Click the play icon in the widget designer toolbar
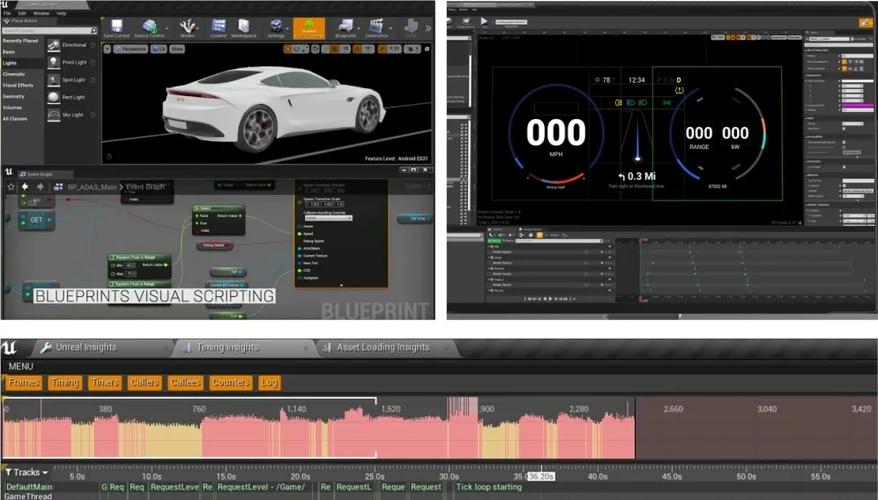 click(x=484, y=21)
